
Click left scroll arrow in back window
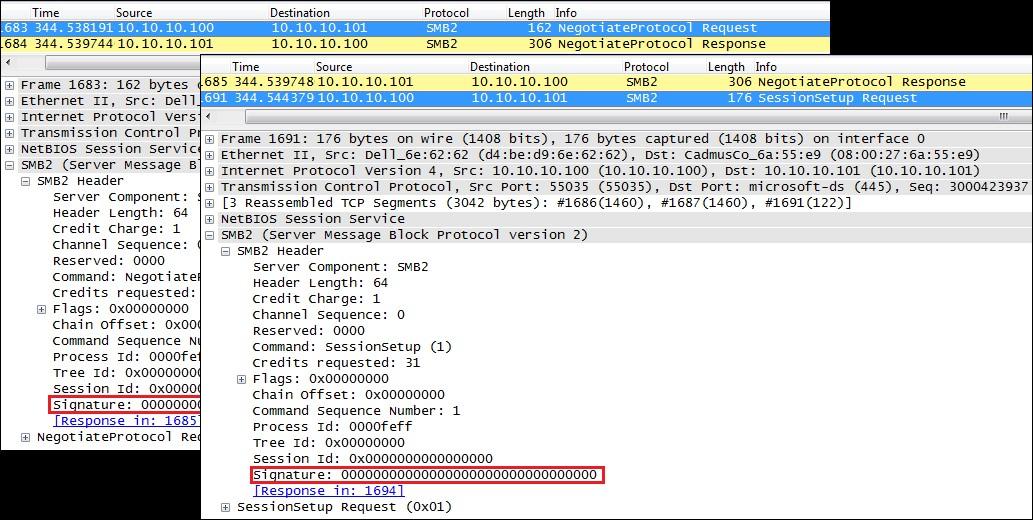pos(9,63)
